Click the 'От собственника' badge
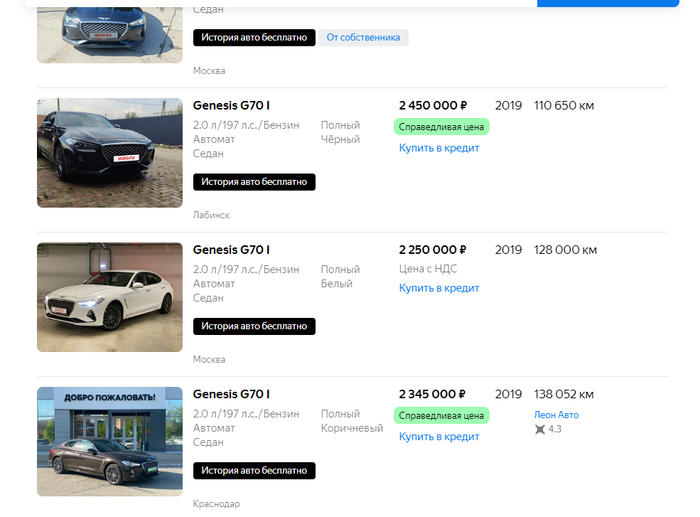 click(363, 38)
